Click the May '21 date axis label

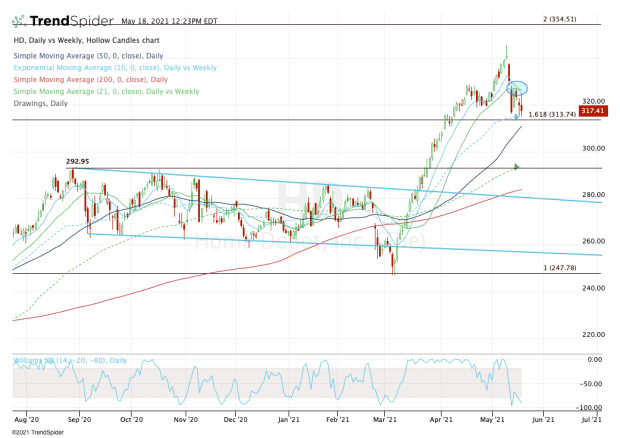click(492, 419)
